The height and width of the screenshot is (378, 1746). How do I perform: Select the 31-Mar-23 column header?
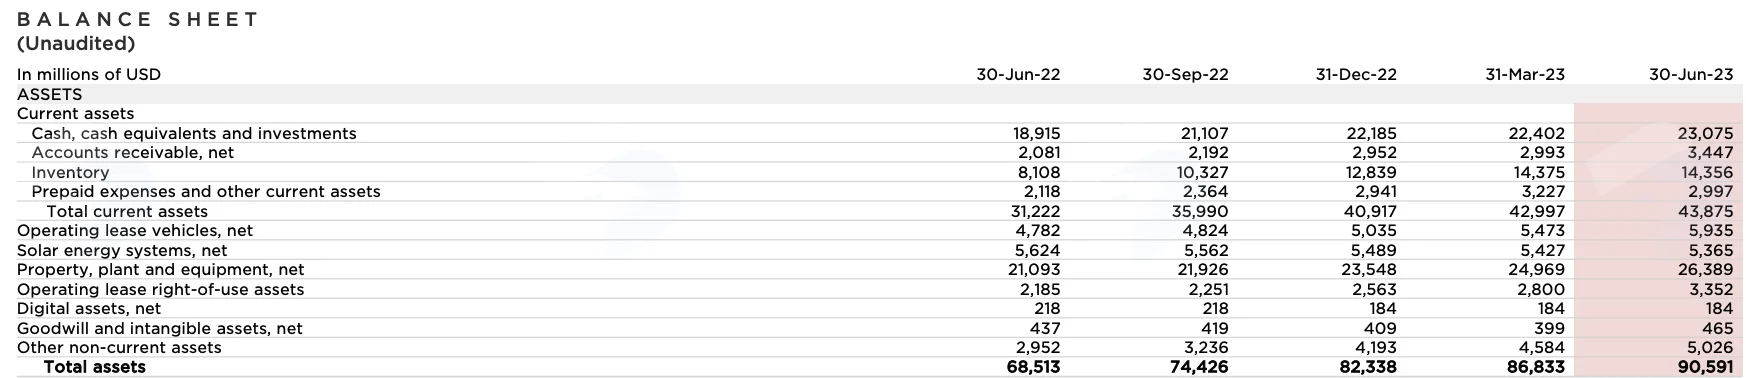1524,74
